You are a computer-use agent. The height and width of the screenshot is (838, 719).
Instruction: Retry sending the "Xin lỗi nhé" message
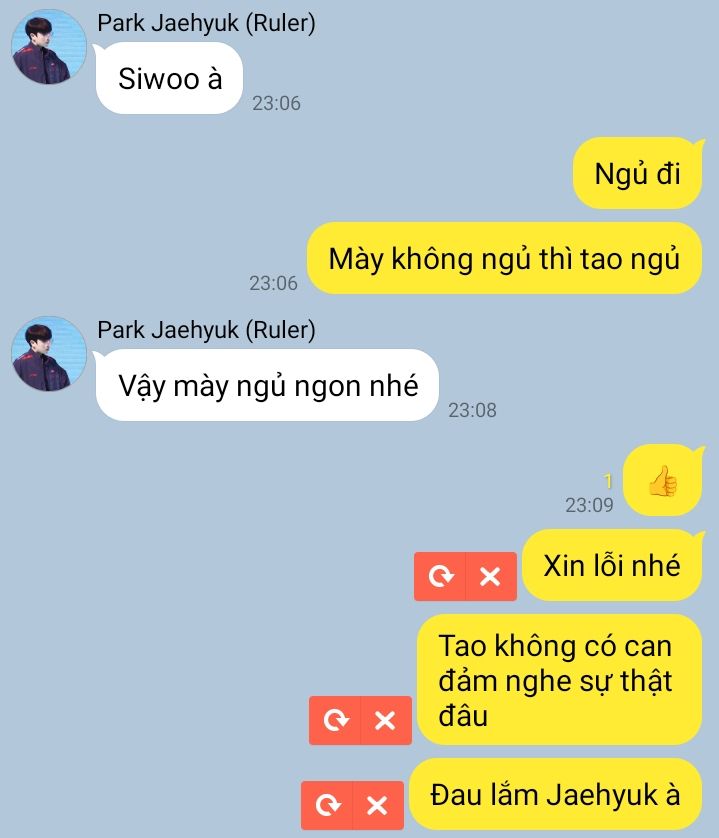pyautogui.click(x=440, y=576)
